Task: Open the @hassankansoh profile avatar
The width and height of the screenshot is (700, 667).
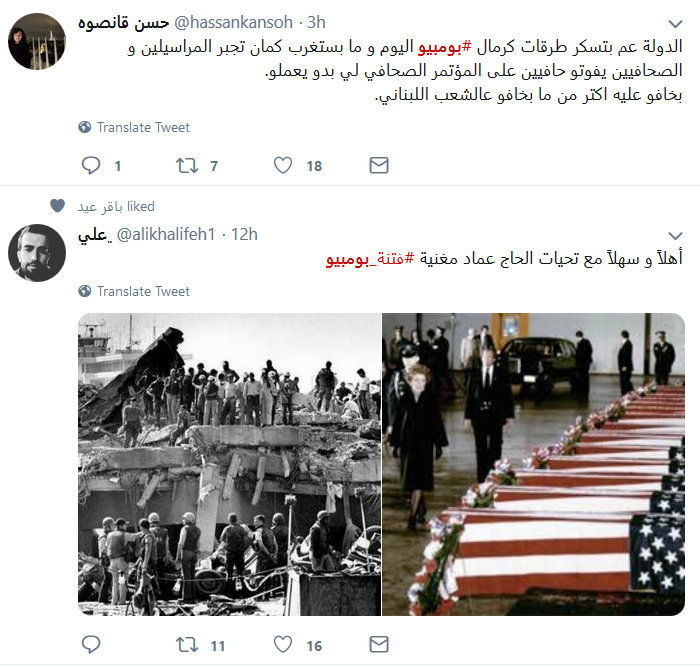Action: click(x=37, y=41)
